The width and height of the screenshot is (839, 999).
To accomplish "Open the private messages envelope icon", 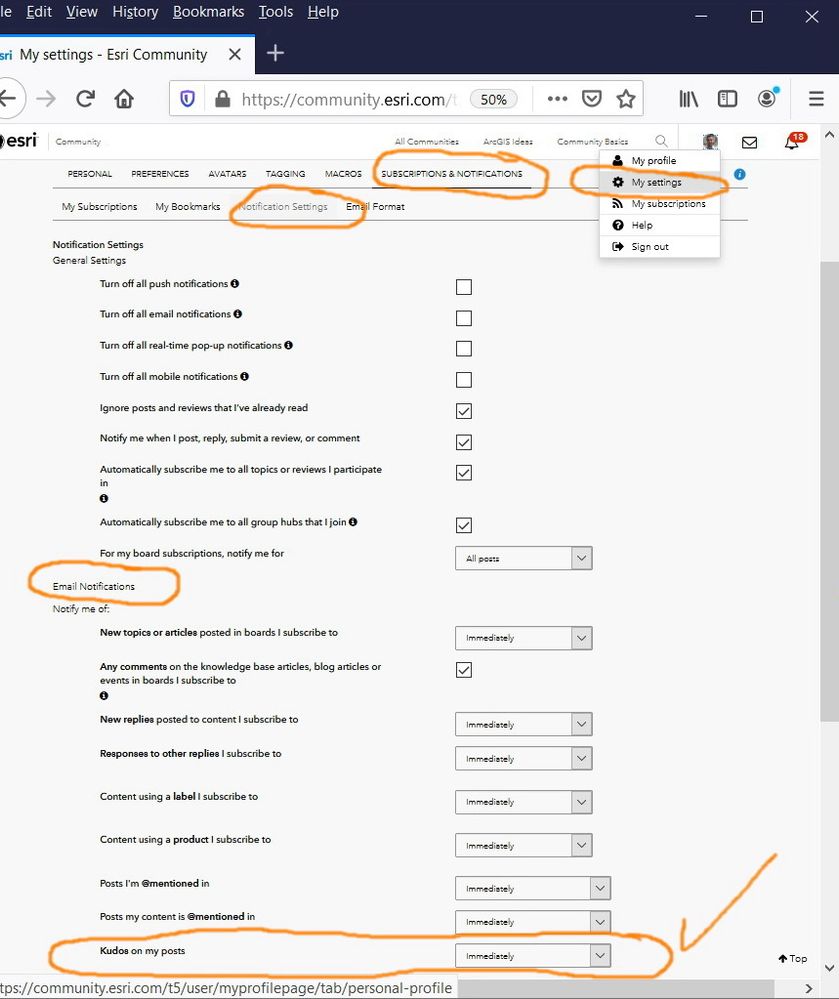I will pos(750,142).
